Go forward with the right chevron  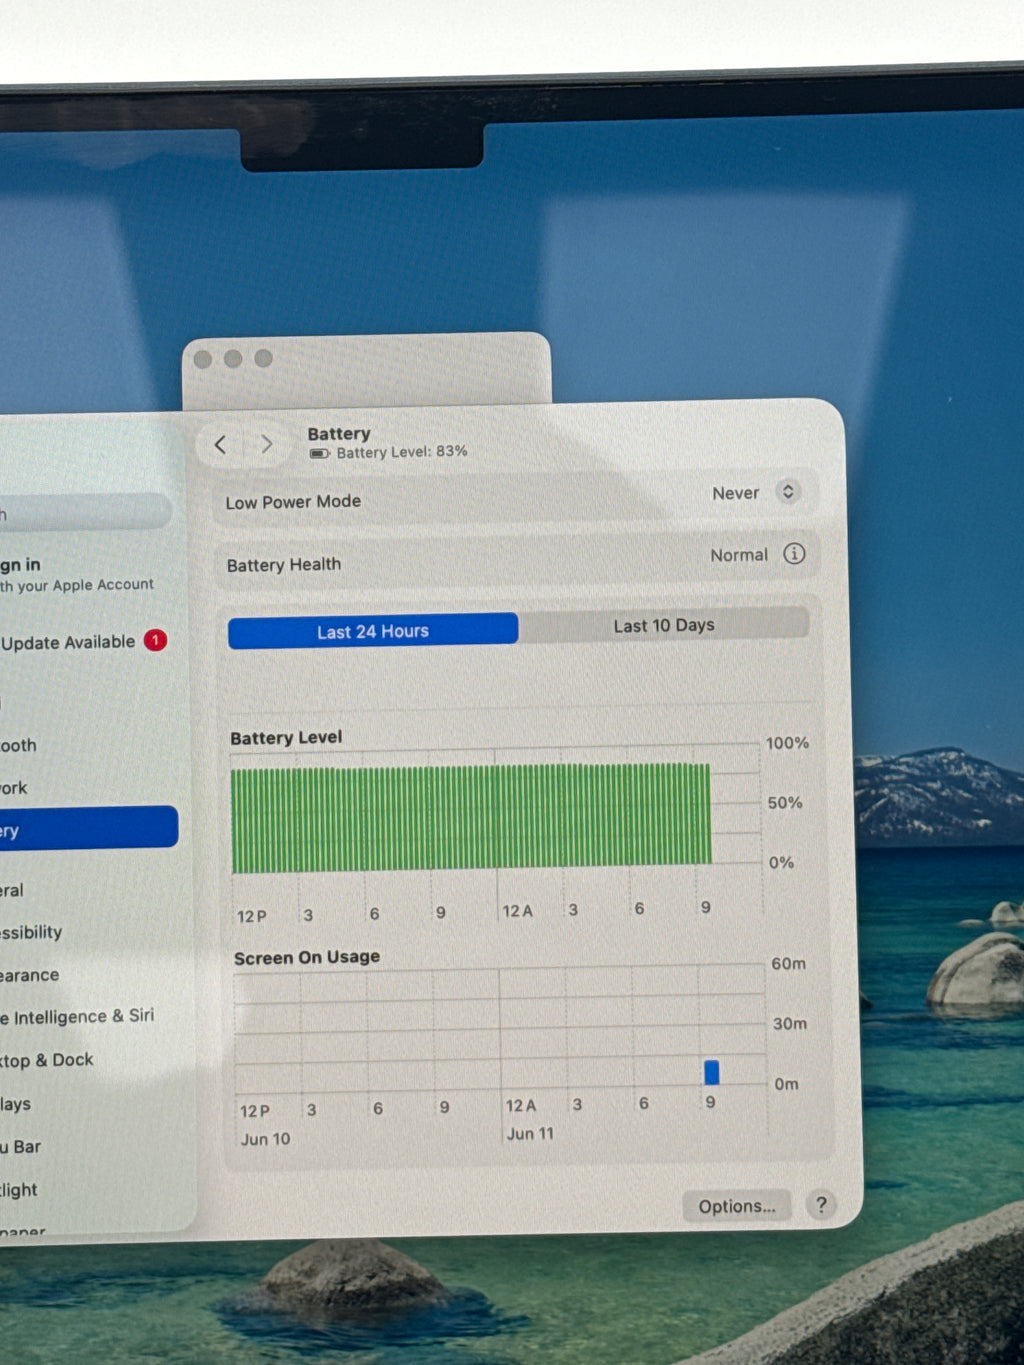(267, 444)
